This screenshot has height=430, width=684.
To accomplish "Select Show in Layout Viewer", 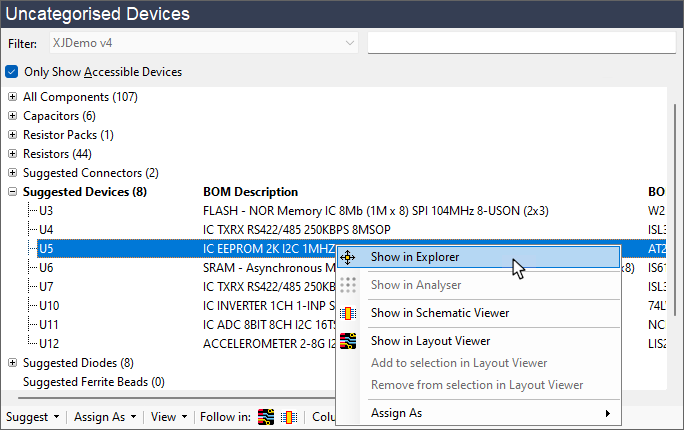I will pyautogui.click(x=430, y=341).
